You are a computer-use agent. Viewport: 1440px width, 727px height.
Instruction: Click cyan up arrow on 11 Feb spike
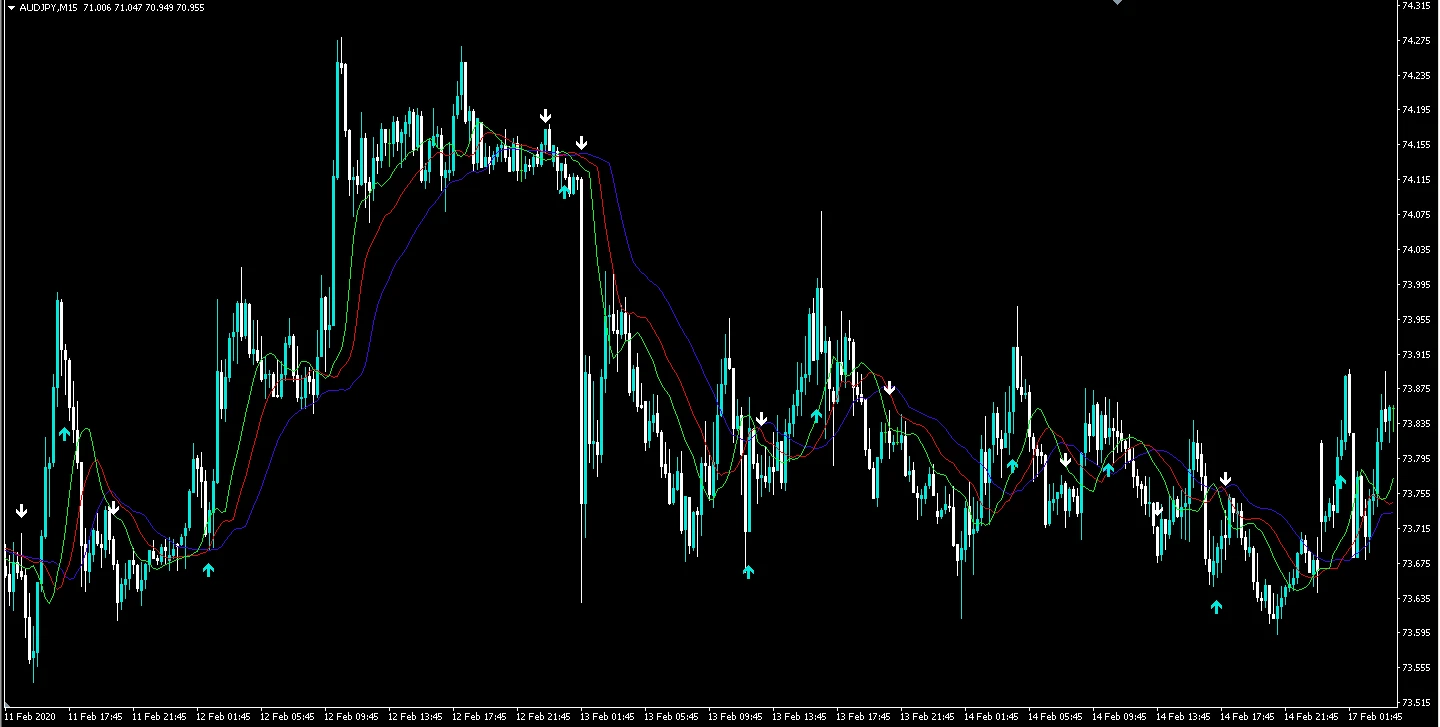(x=65, y=433)
